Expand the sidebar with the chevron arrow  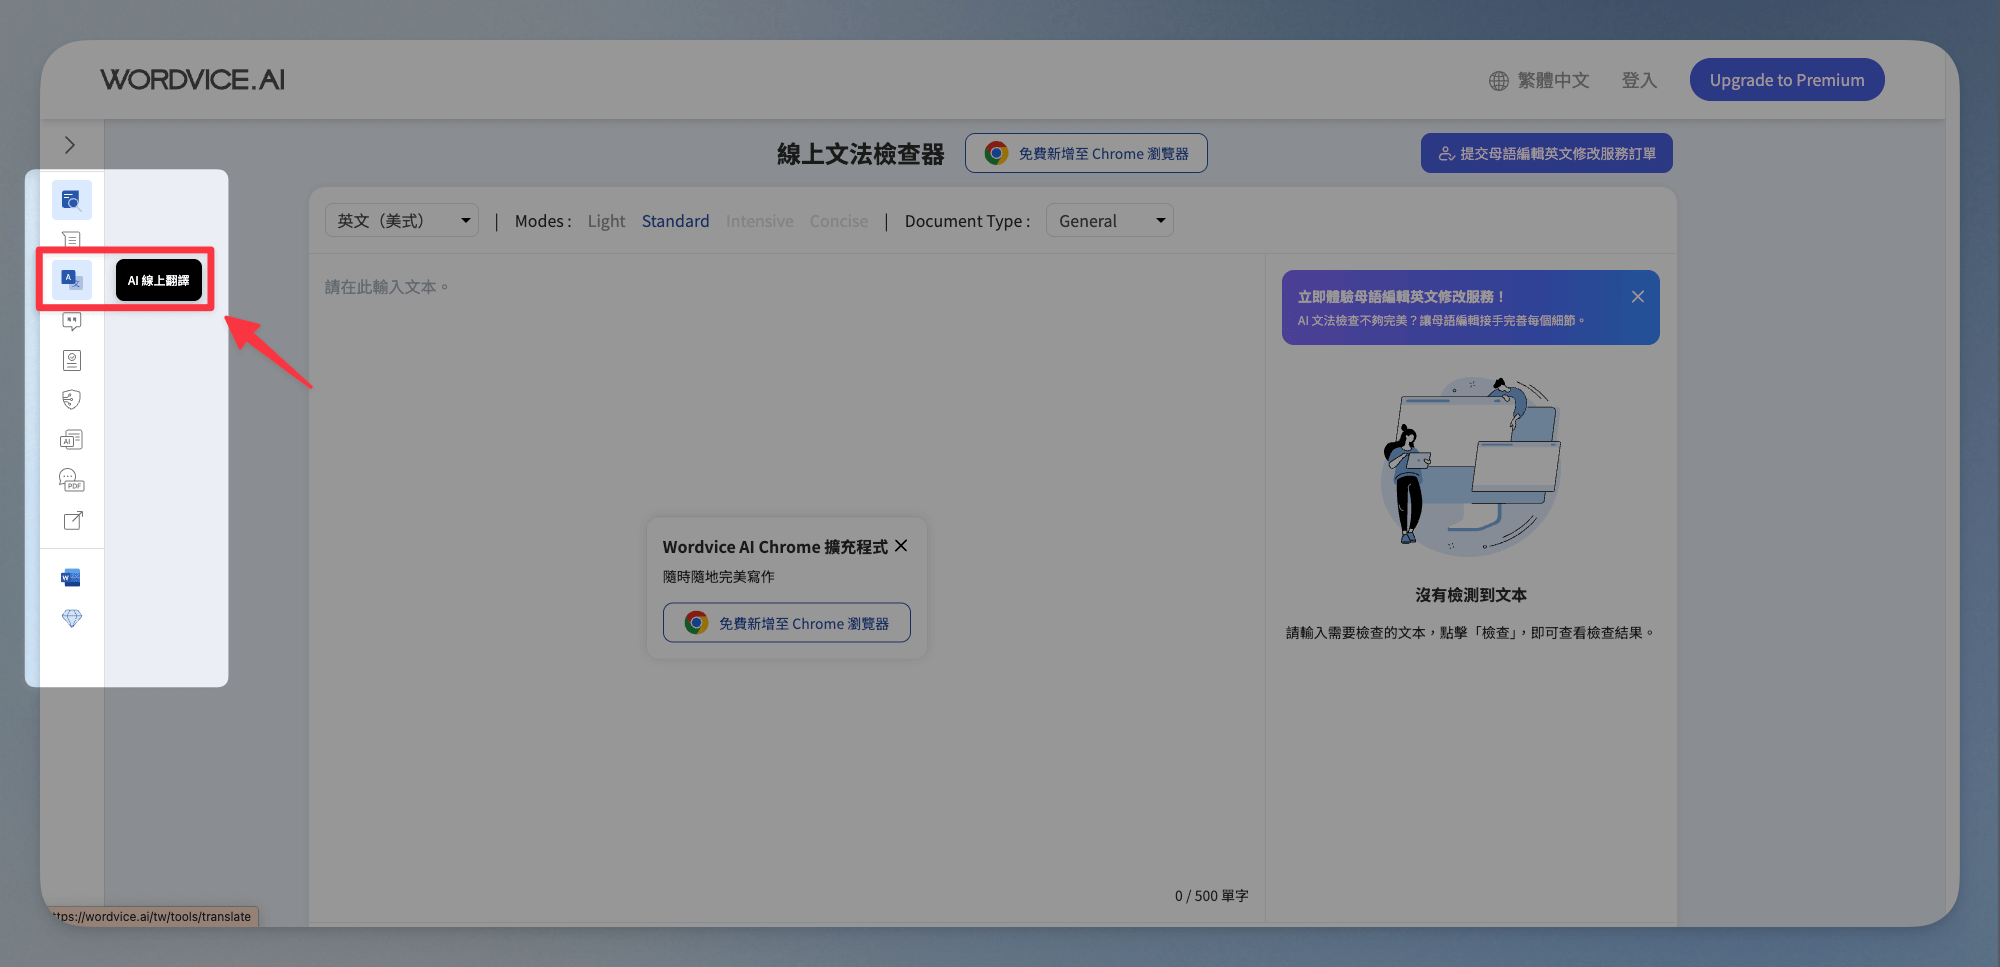point(70,145)
